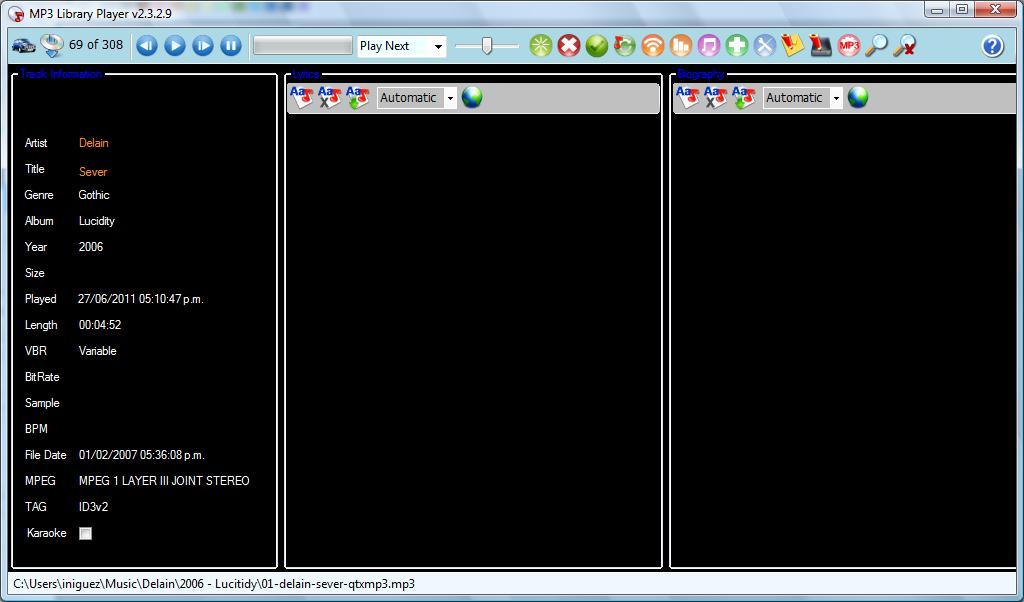This screenshot has width=1024, height=602.
Task: Enable the Karaoke checkbox
Action: 85,533
